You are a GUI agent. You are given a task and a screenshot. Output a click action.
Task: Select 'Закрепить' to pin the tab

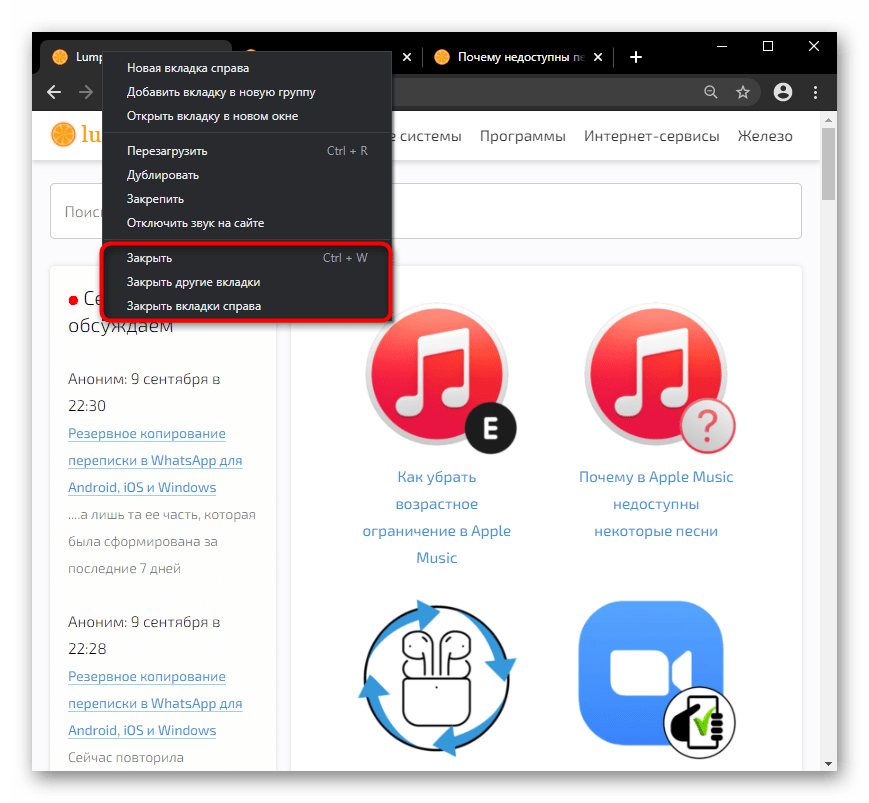pos(155,199)
